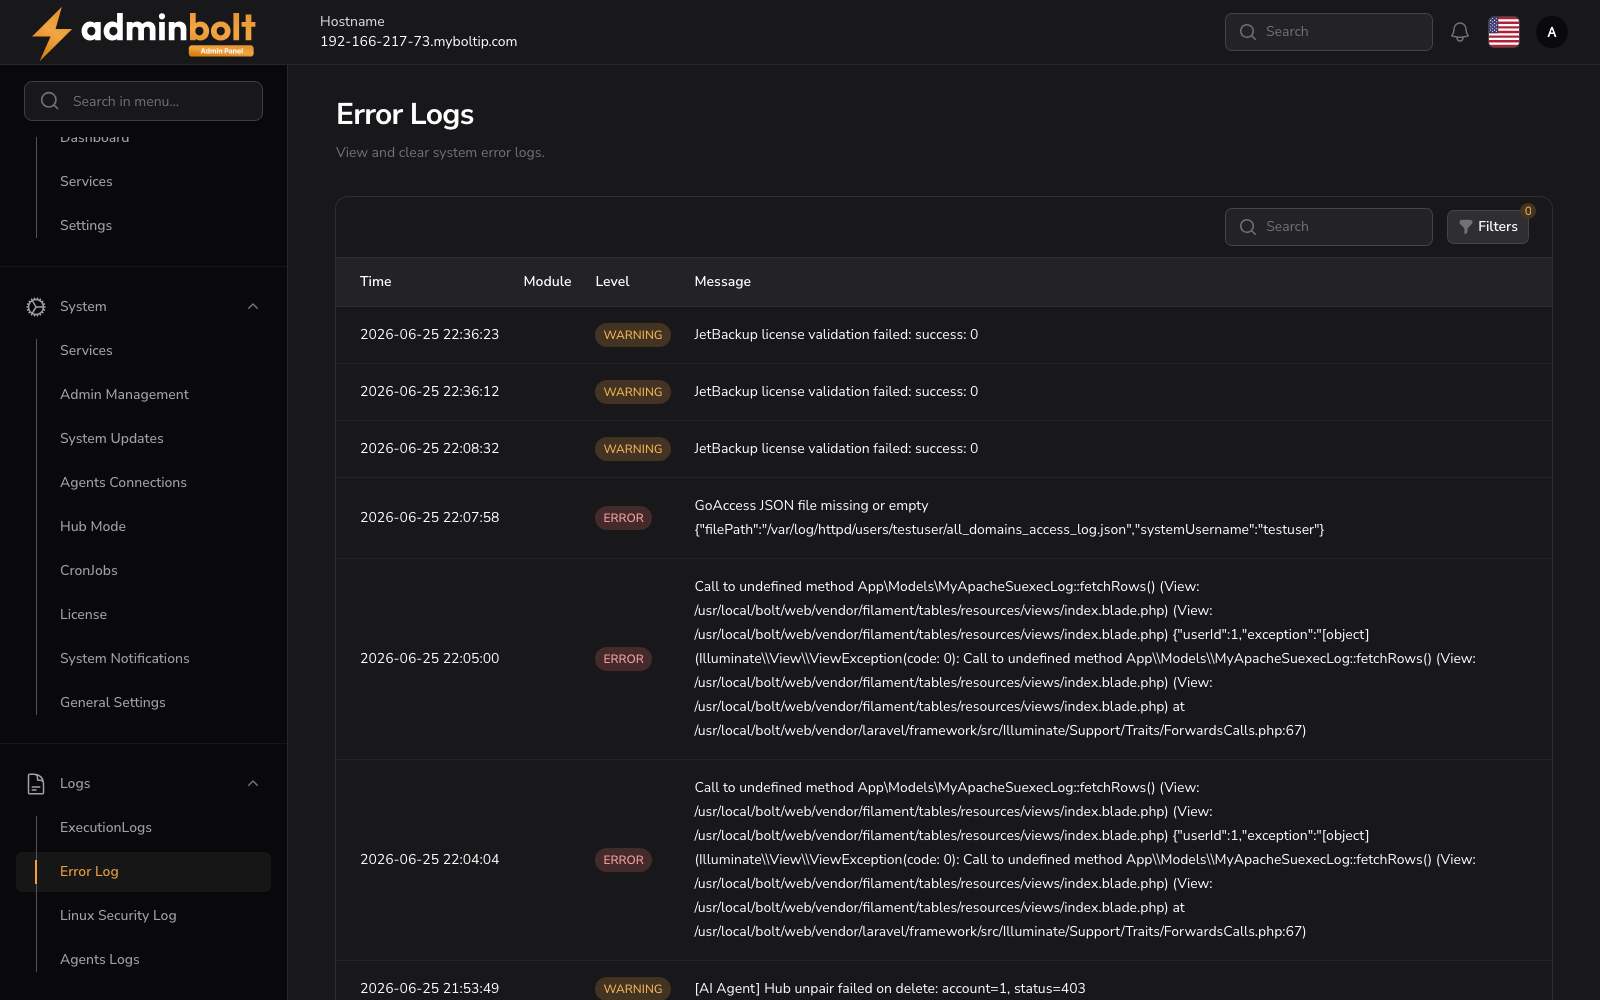Click ERROR badge for 22:04:04 entry
The height and width of the screenshot is (1000, 1600).
[x=623, y=860]
